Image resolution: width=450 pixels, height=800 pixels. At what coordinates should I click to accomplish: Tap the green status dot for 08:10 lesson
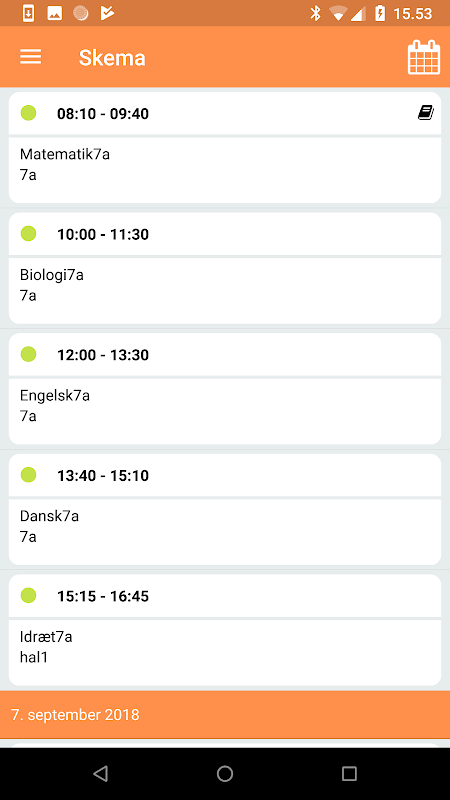(29, 113)
